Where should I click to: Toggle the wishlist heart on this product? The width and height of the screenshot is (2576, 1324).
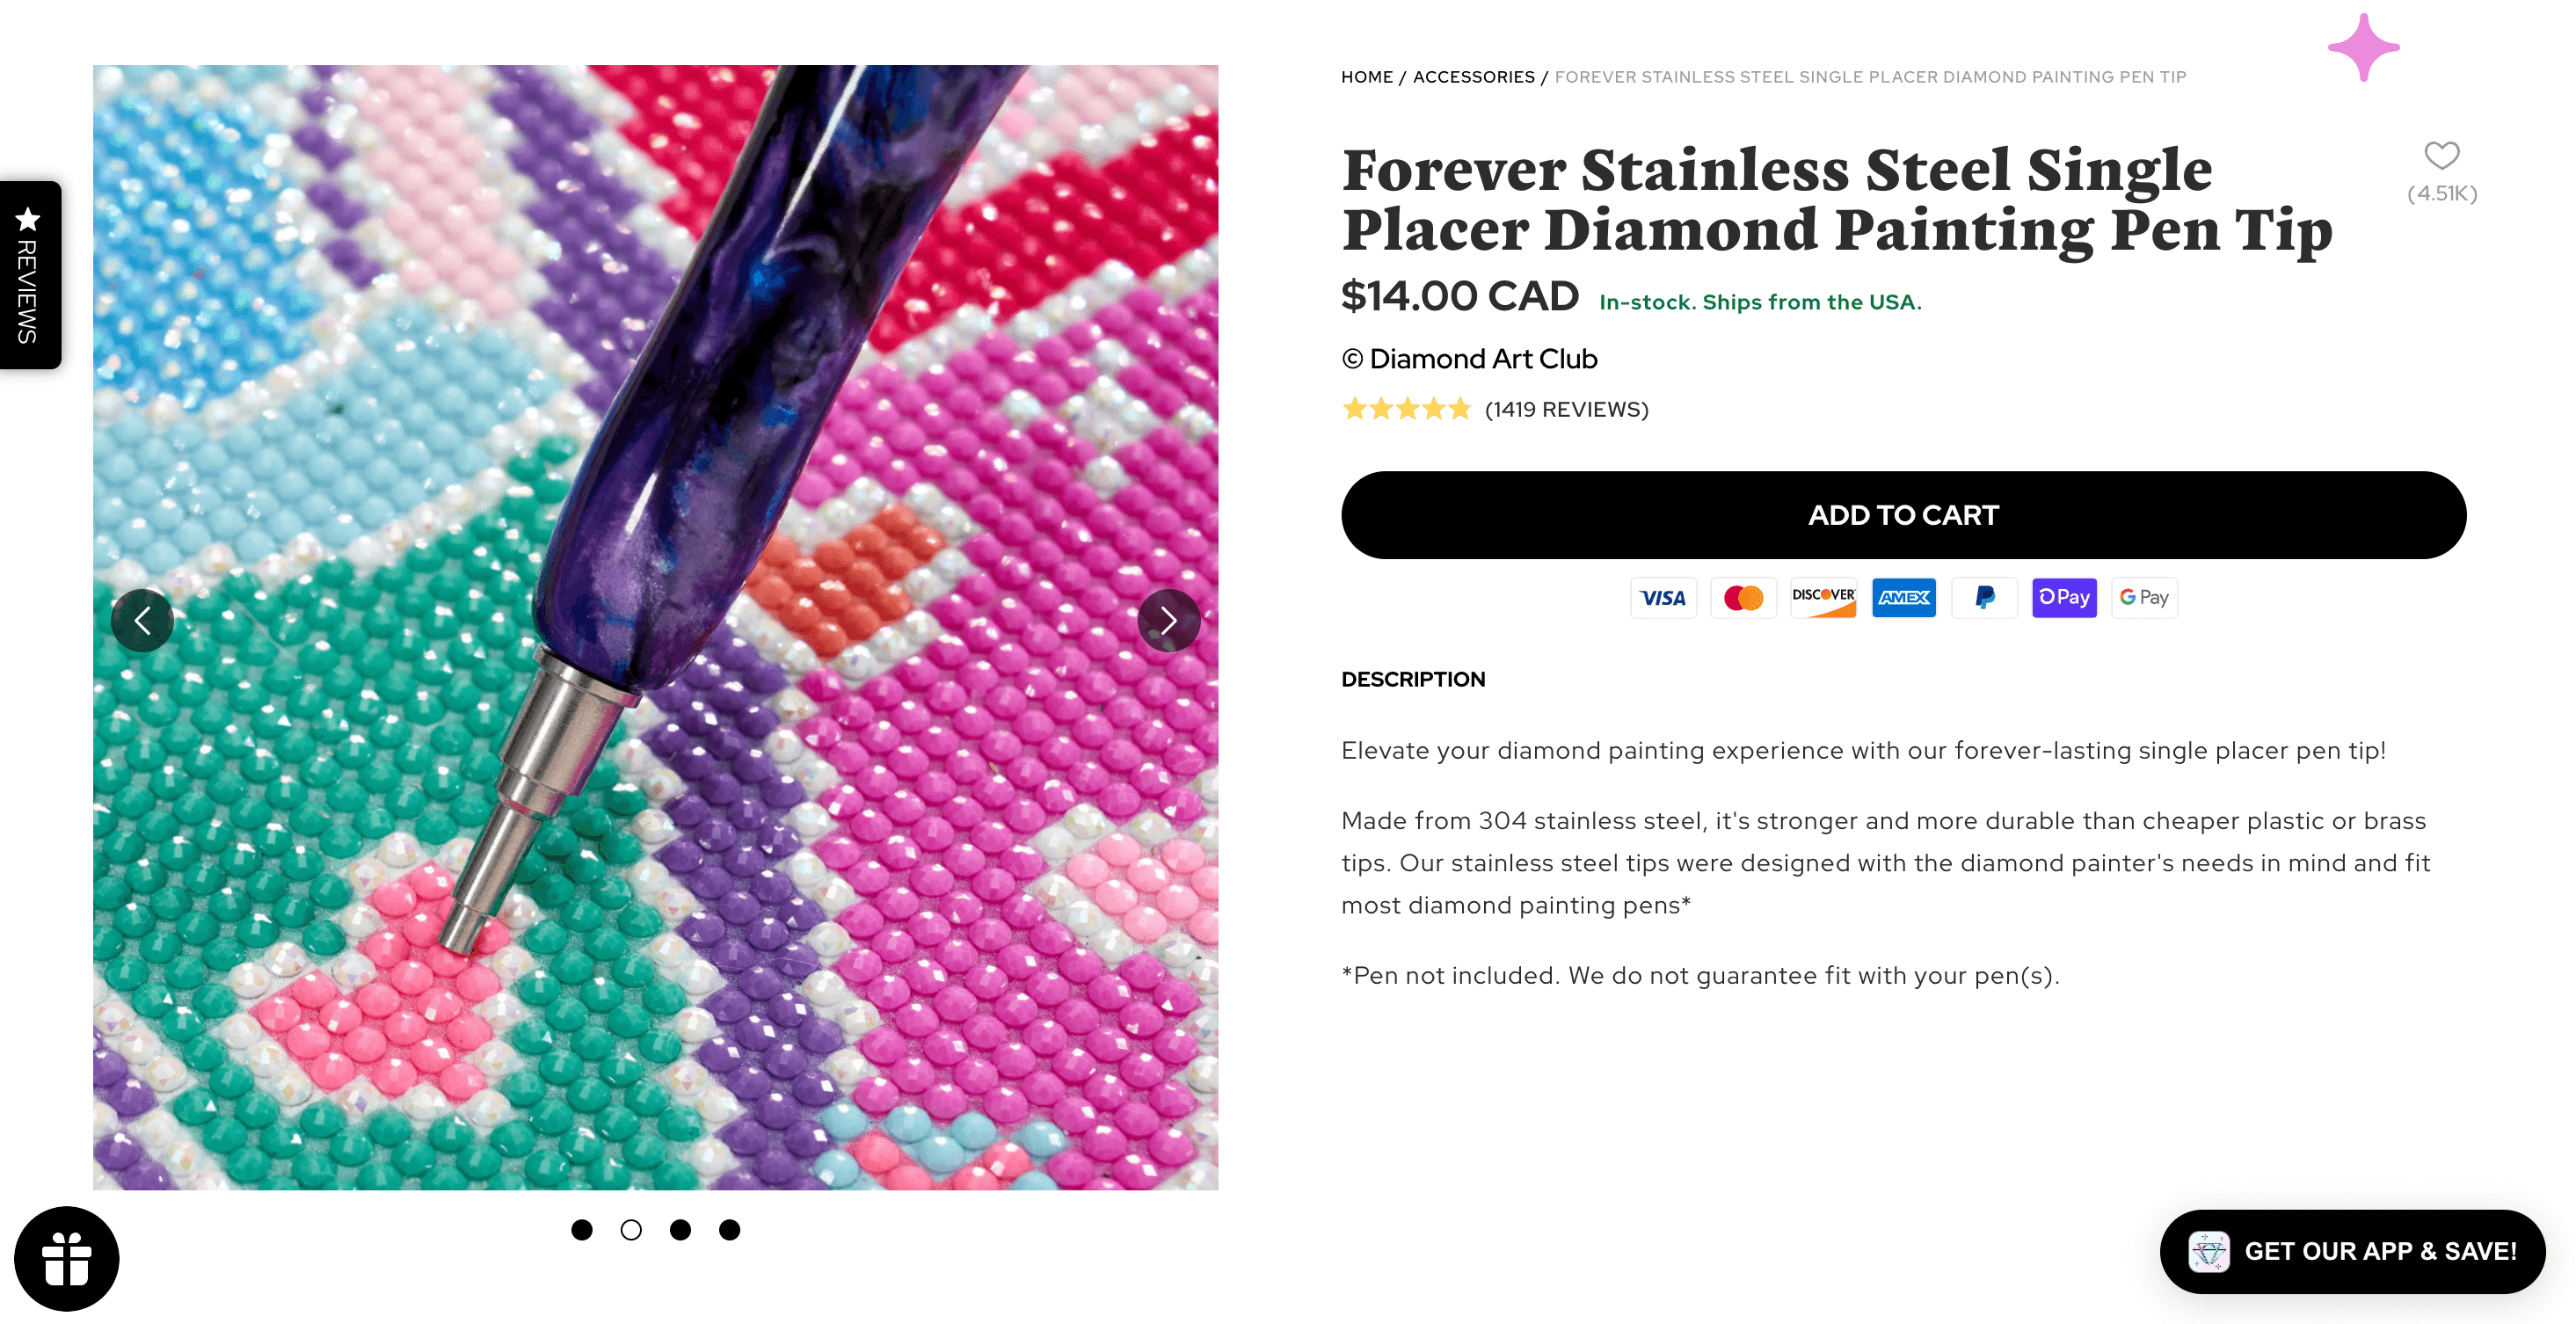tap(2442, 156)
